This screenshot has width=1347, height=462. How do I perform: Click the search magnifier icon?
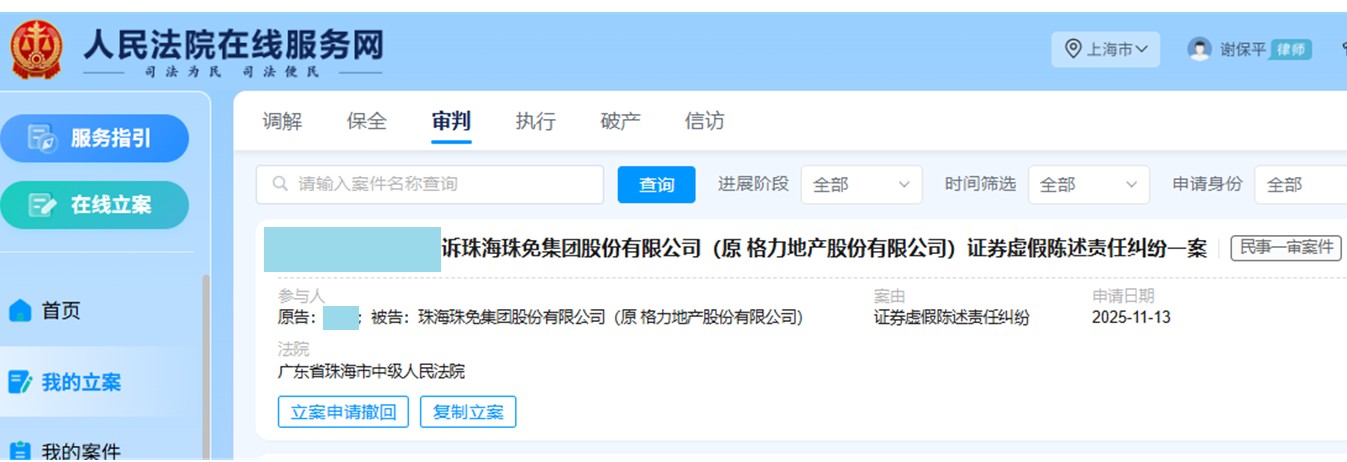tap(279, 184)
